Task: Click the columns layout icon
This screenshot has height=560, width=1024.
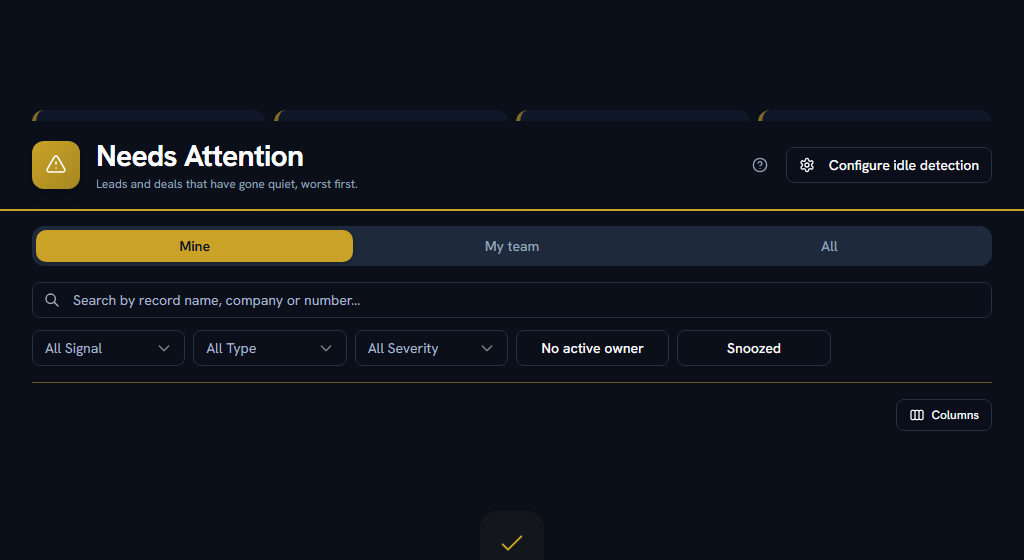Action: [916, 415]
